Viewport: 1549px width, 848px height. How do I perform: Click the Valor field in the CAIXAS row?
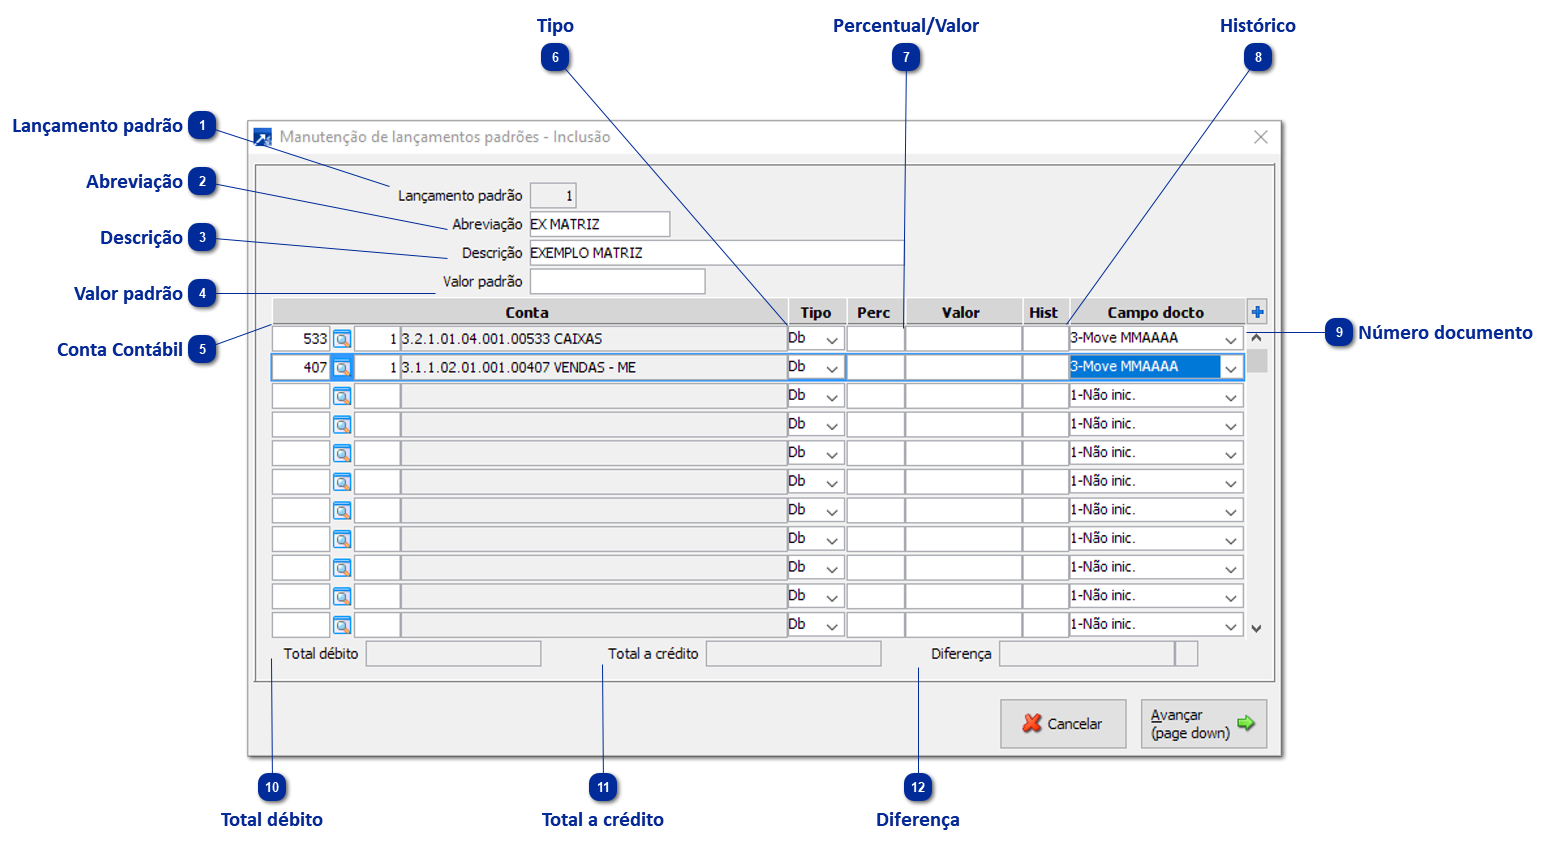point(964,339)
